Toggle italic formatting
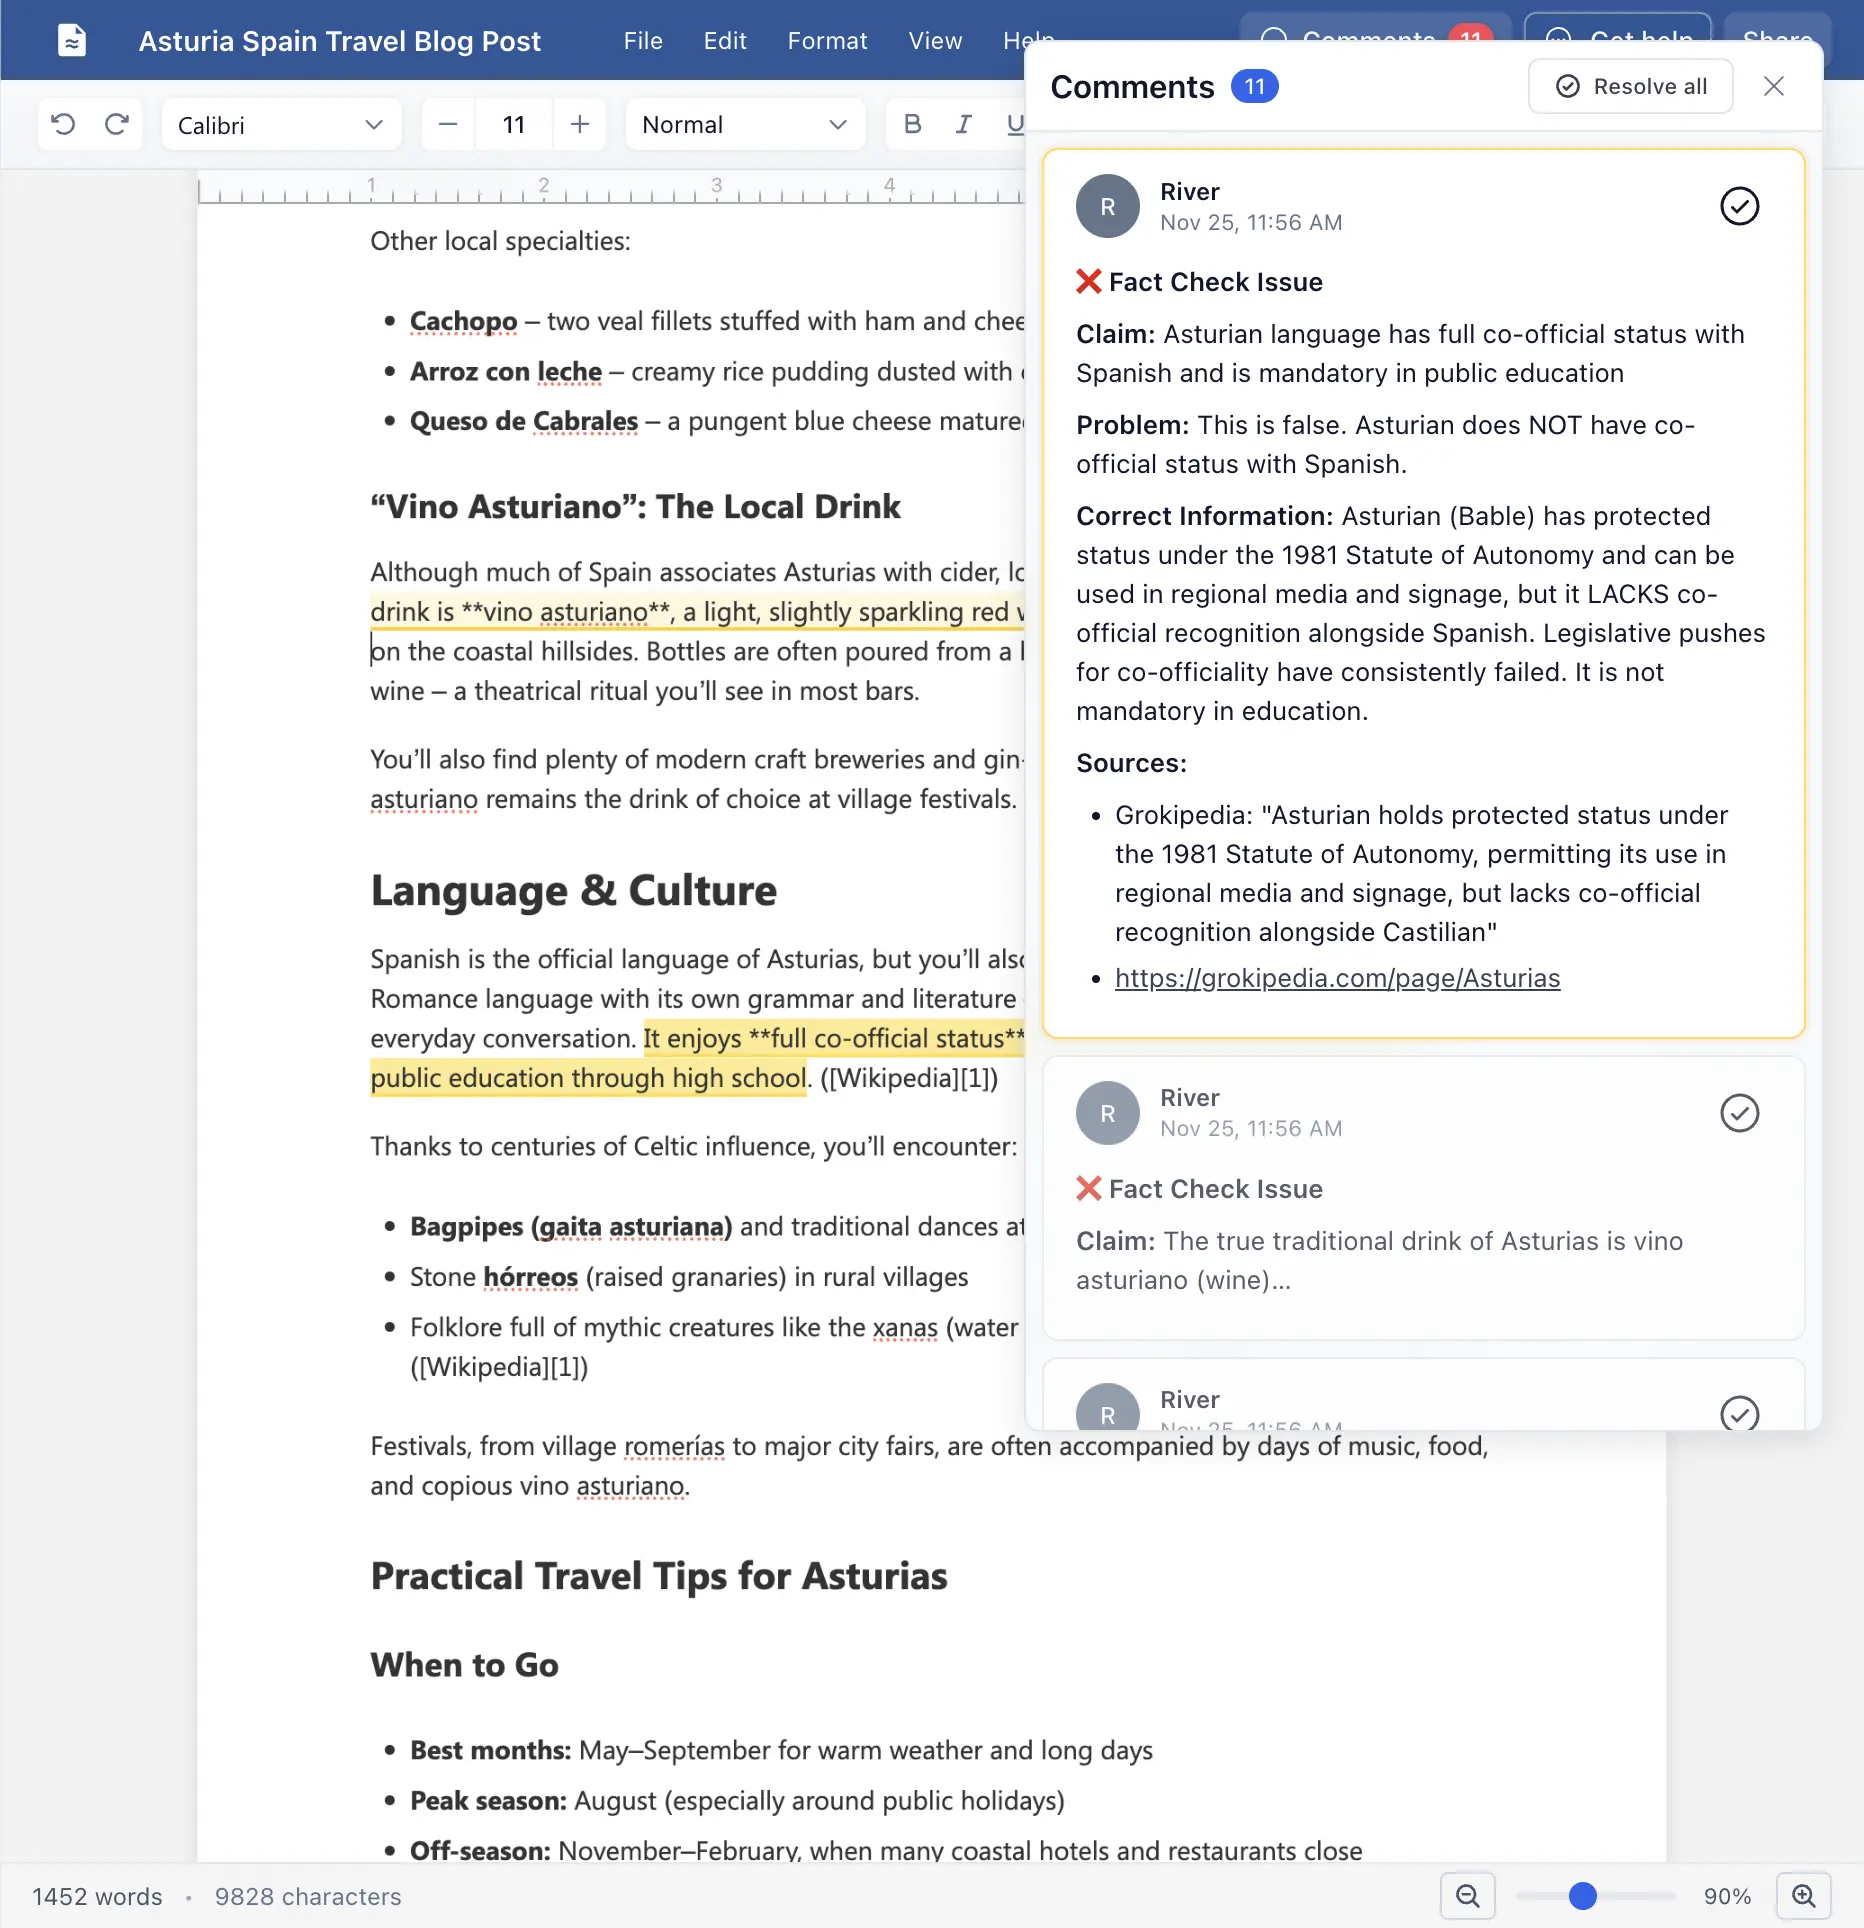The height and width of the screenshot is (1928, 1864). tap(963, 124)
